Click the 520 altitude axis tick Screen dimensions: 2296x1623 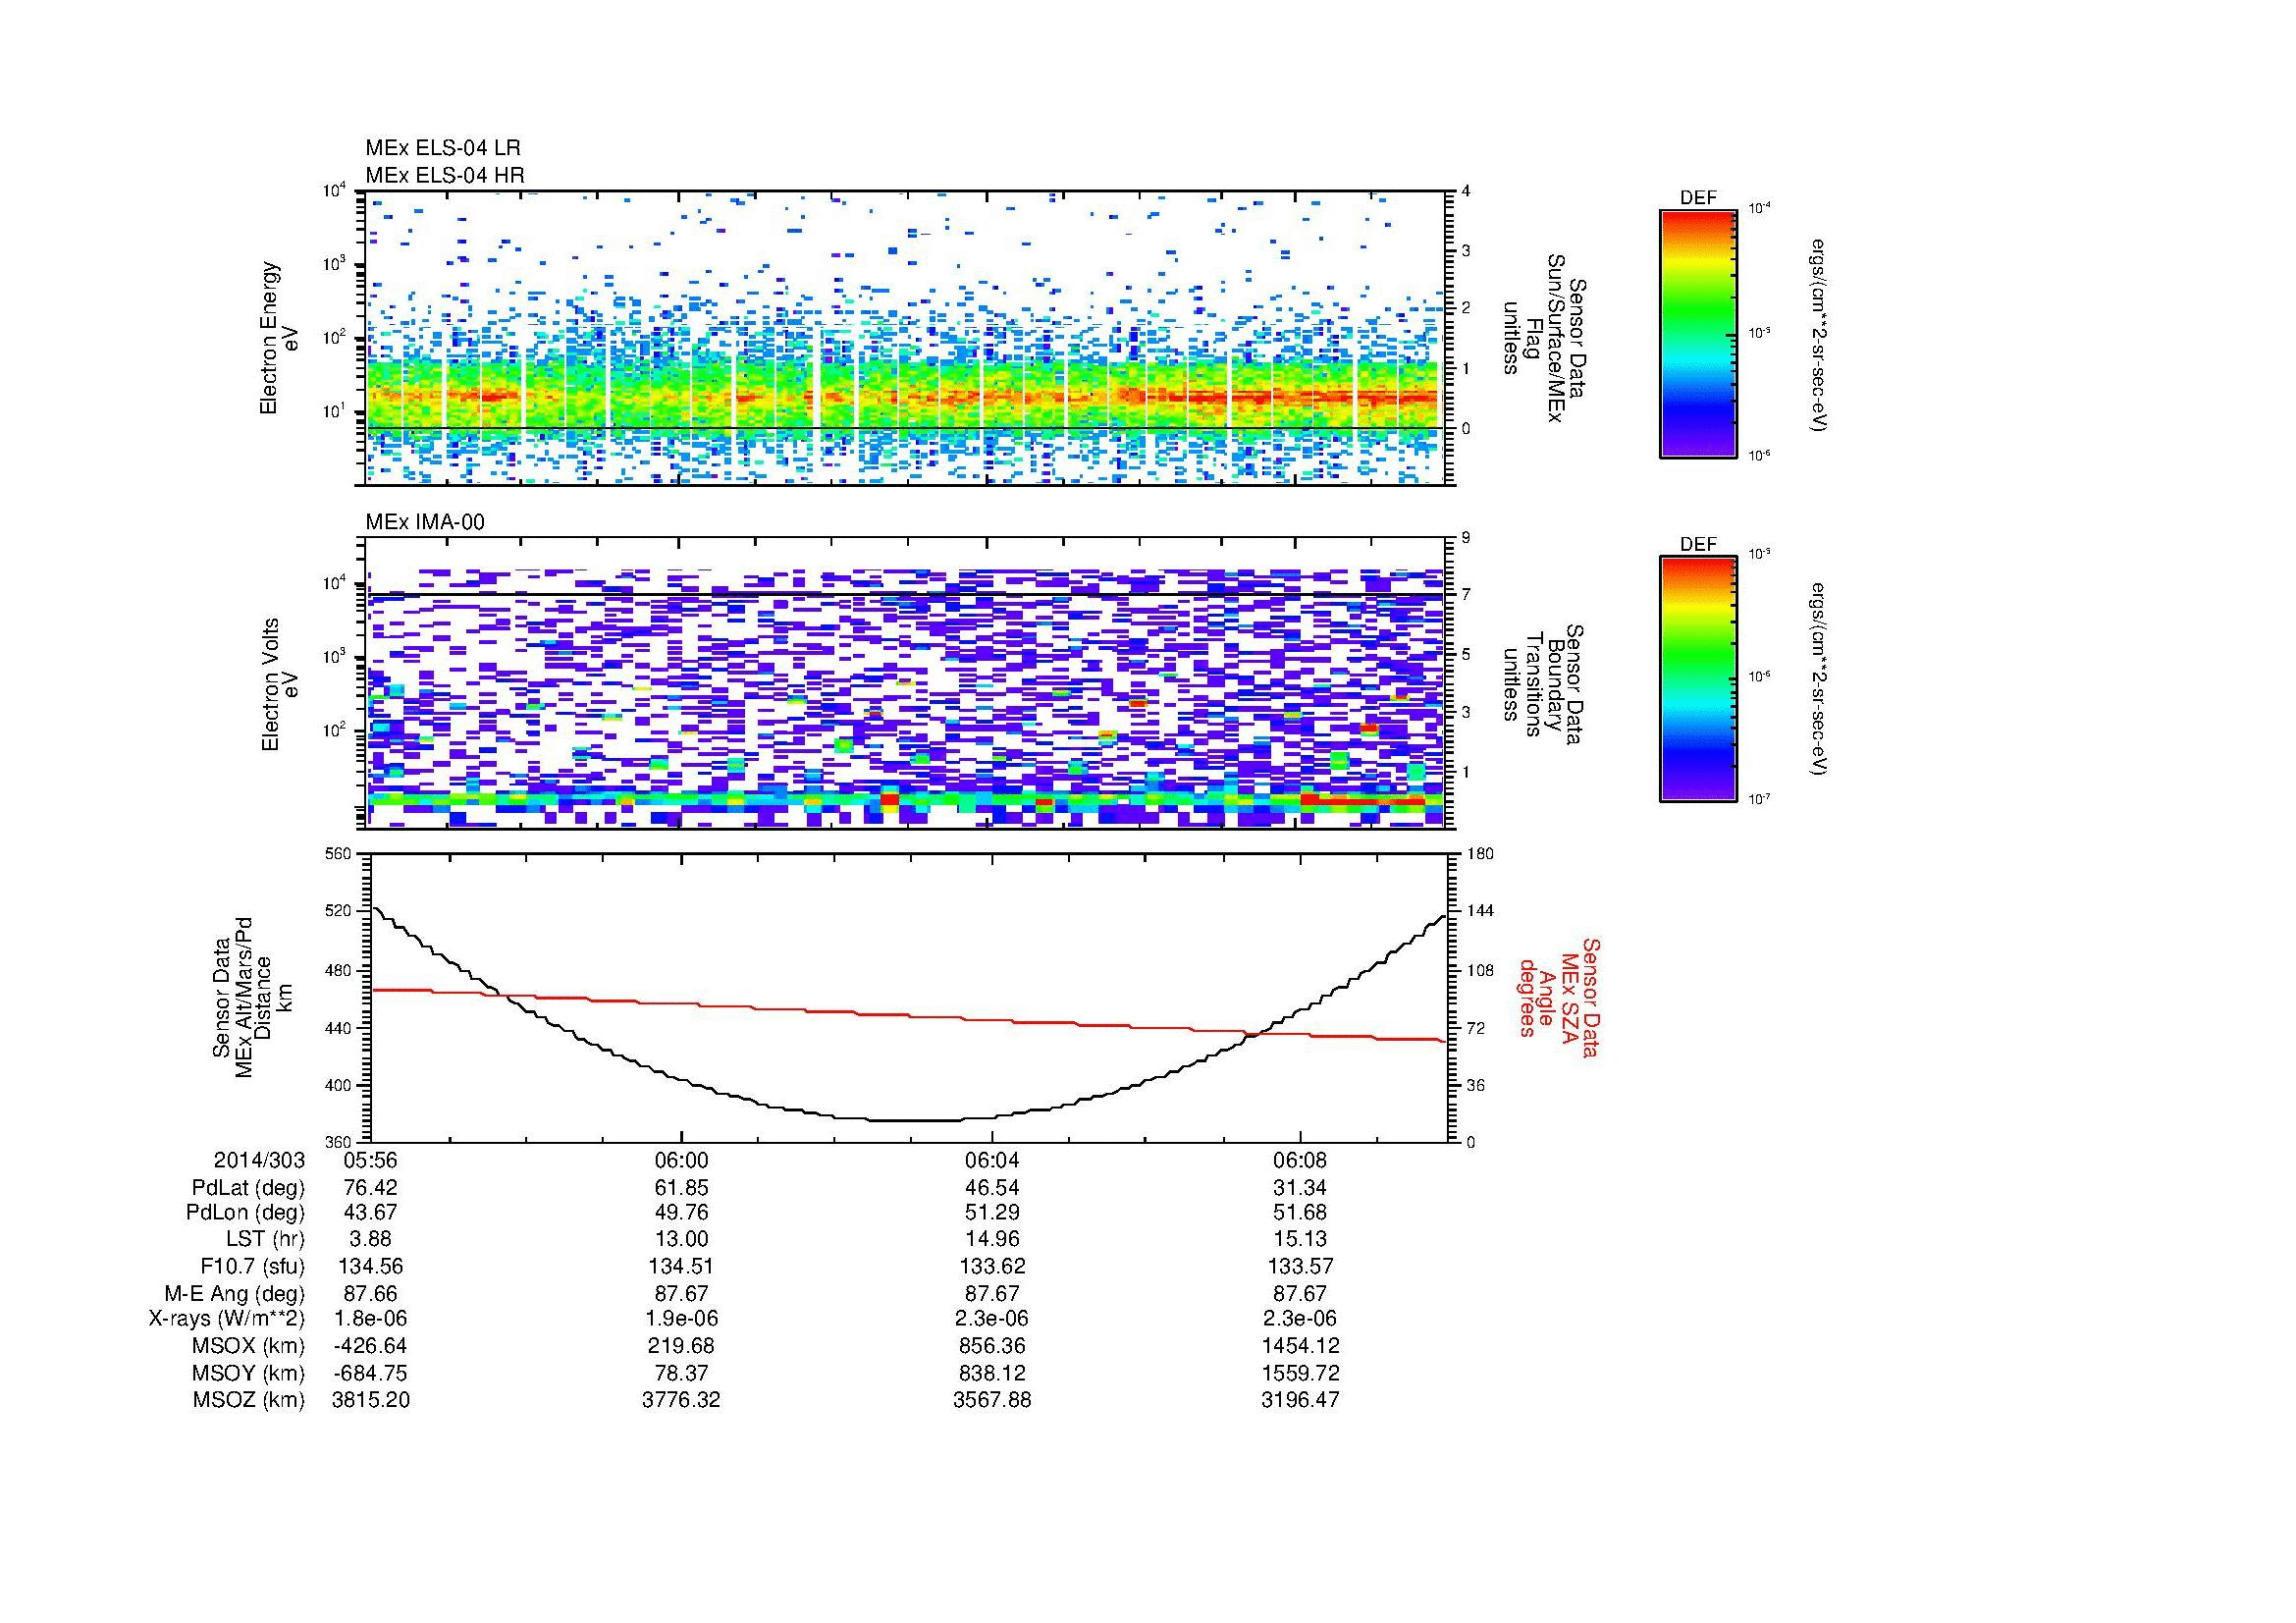340,911
